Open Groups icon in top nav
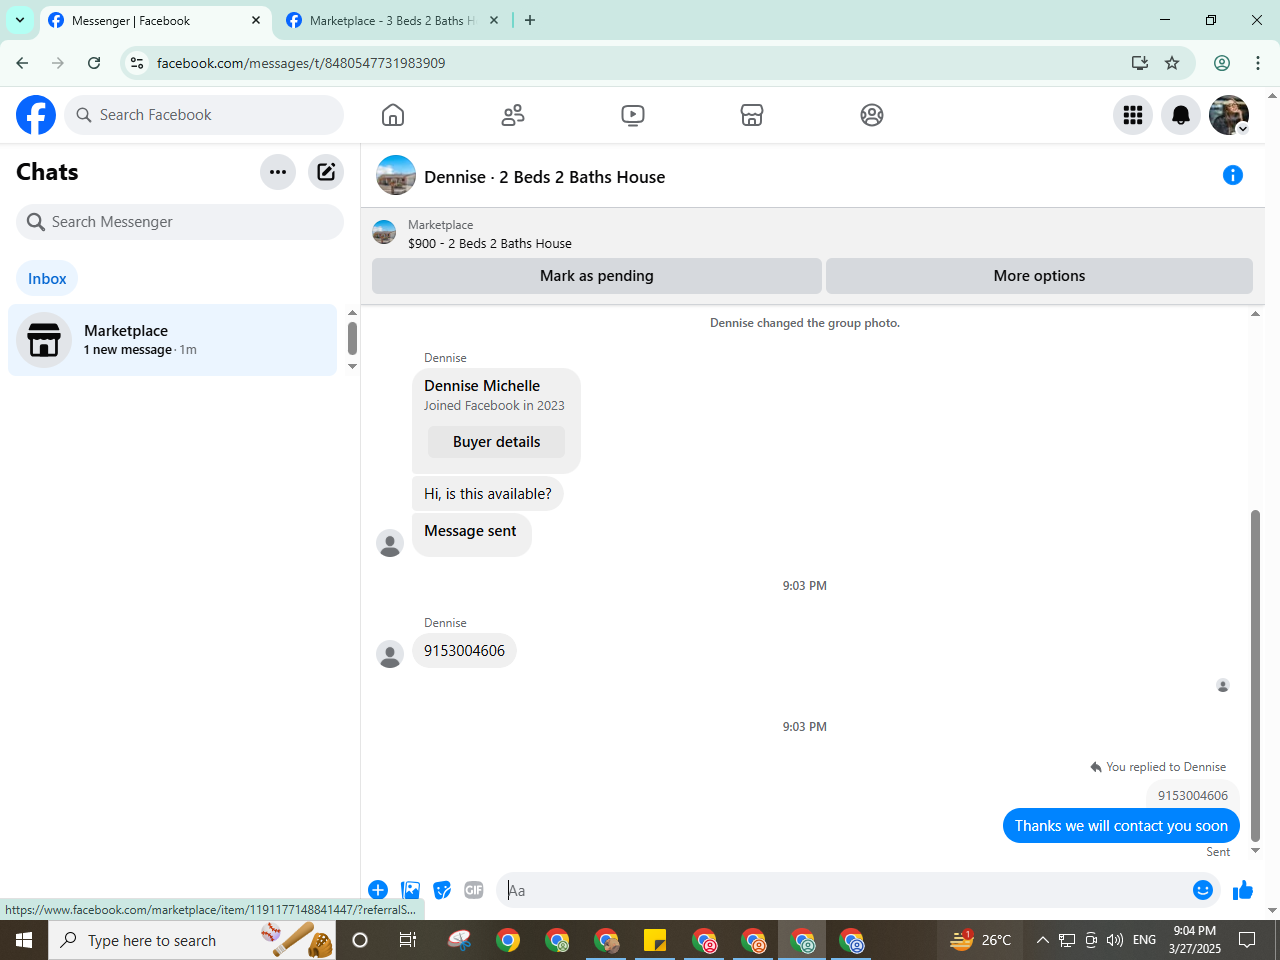 (872, 115)
